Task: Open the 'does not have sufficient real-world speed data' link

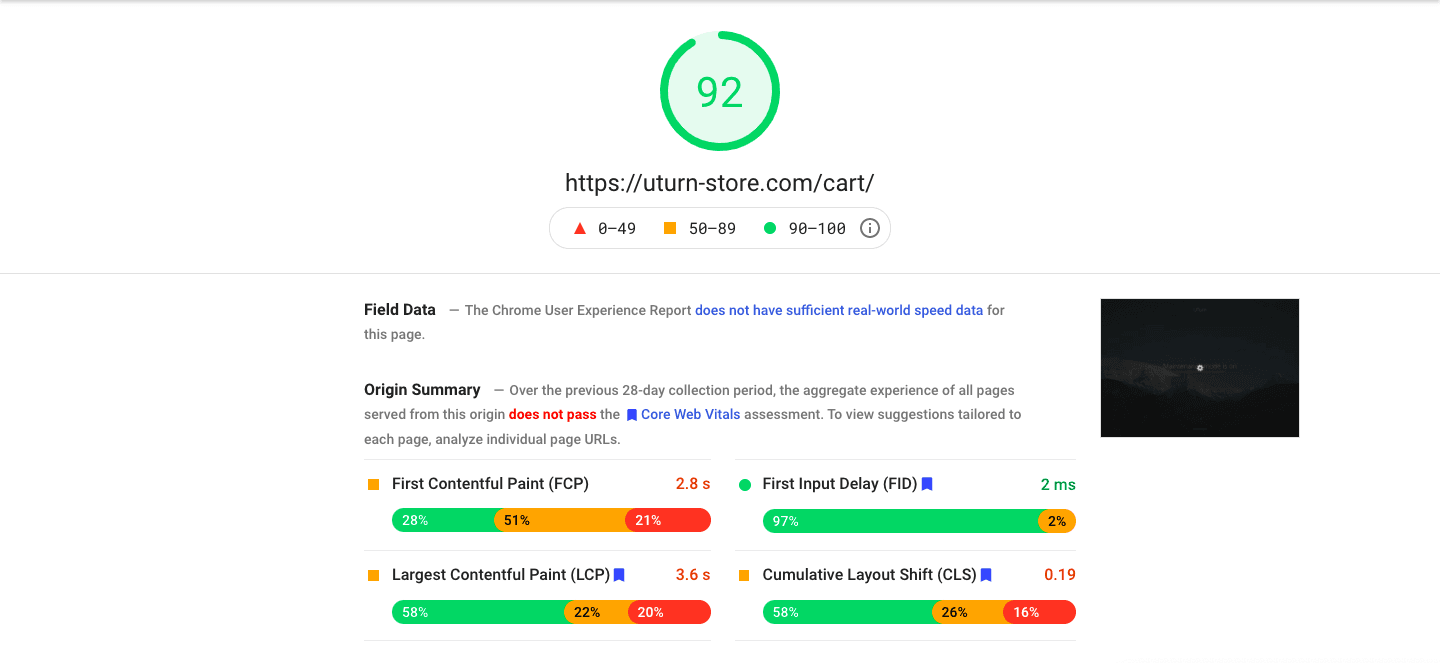Action: 839,310
